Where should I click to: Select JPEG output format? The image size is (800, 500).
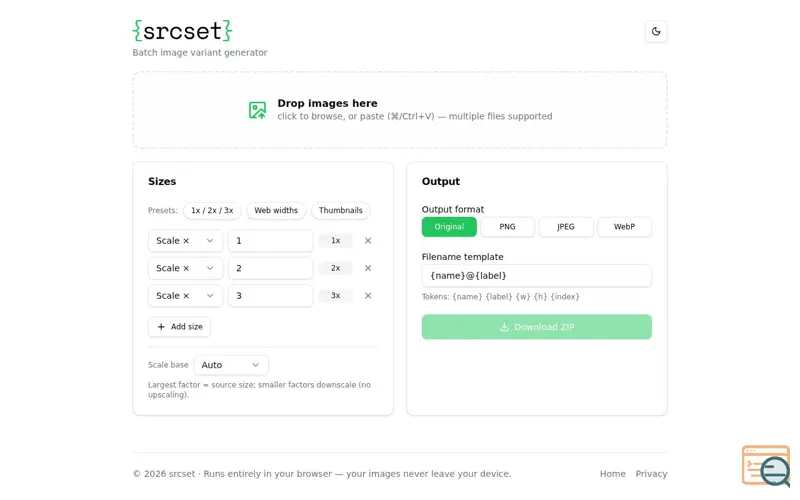coord(566,227)
